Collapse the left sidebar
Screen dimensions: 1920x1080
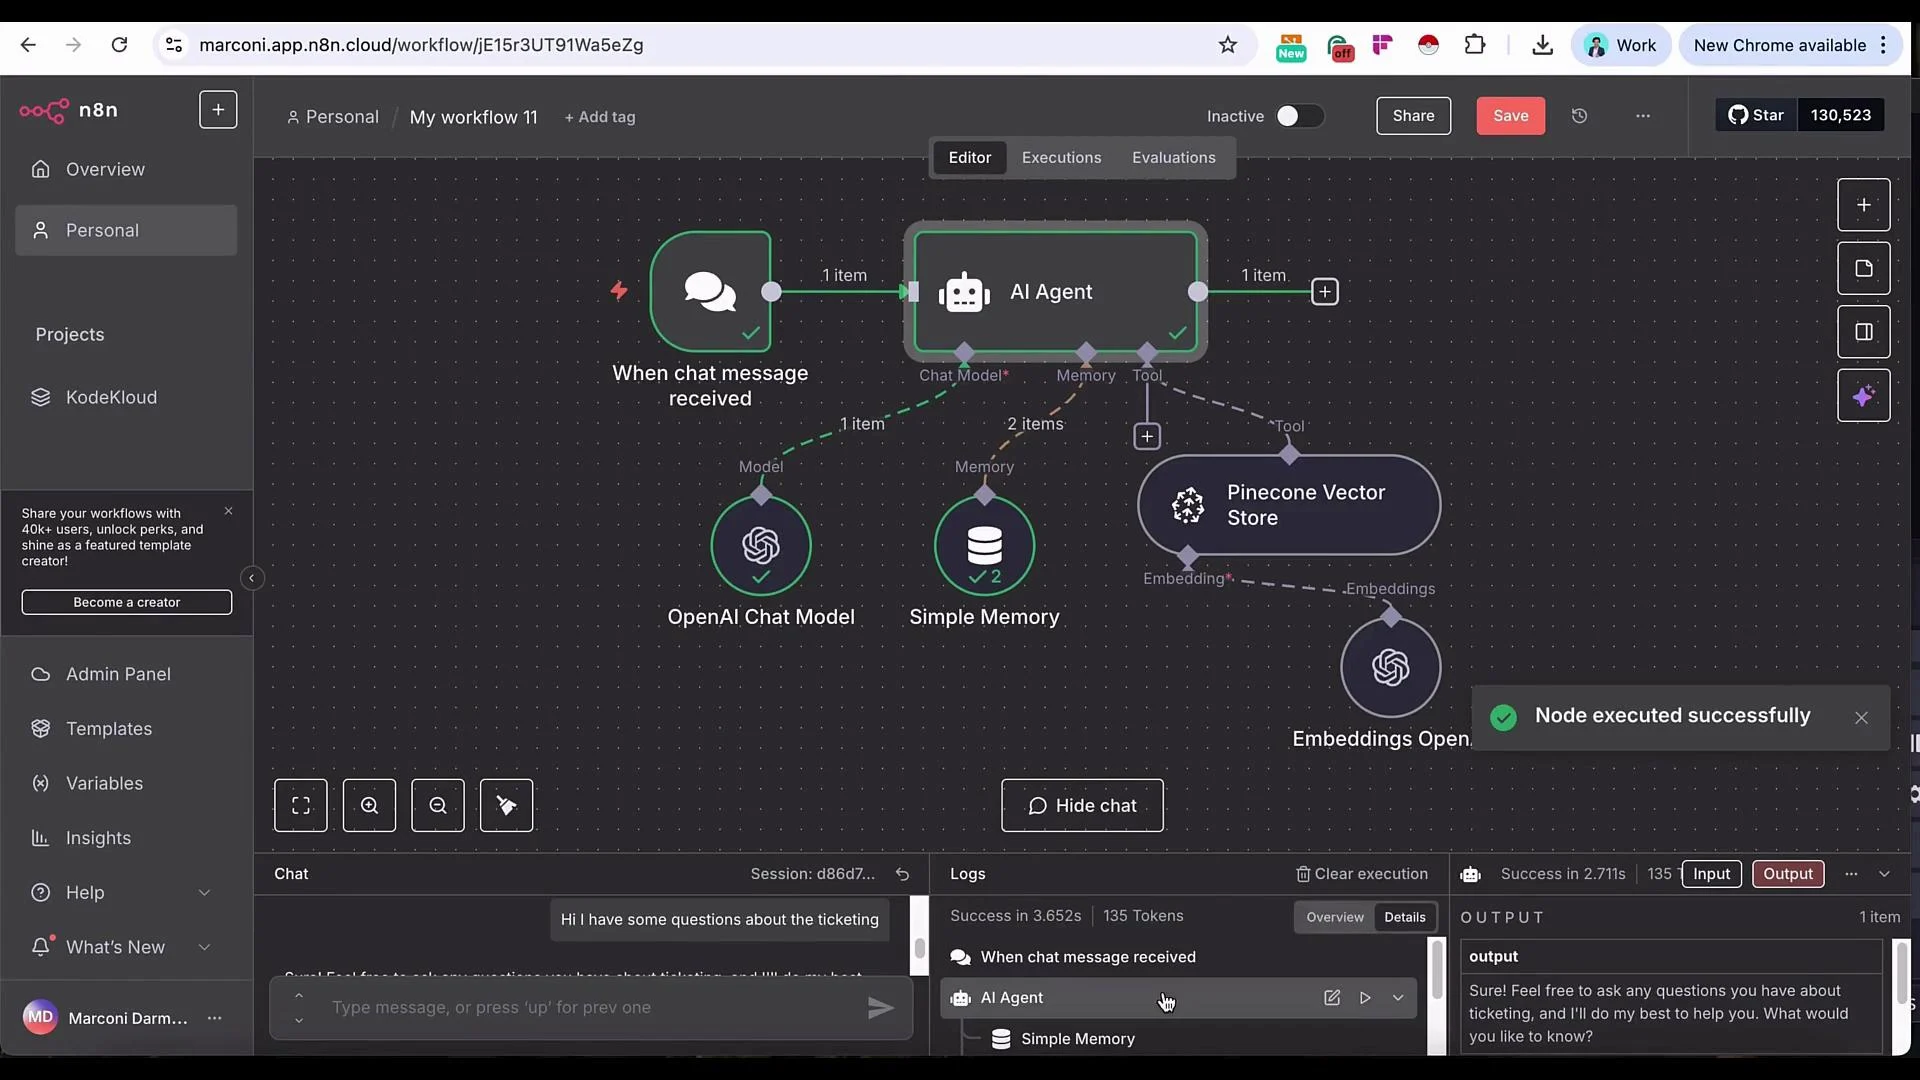tap(252, 578)
